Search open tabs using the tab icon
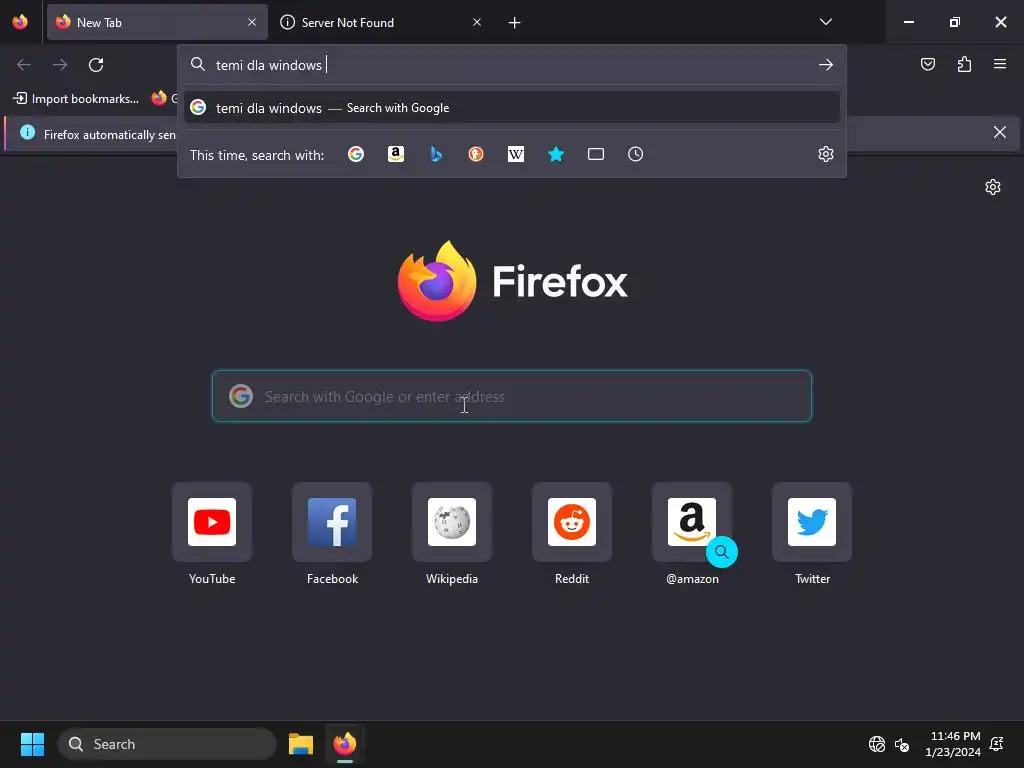The image size is (1024, 768). pyautogui.click(x=596, y=154)
